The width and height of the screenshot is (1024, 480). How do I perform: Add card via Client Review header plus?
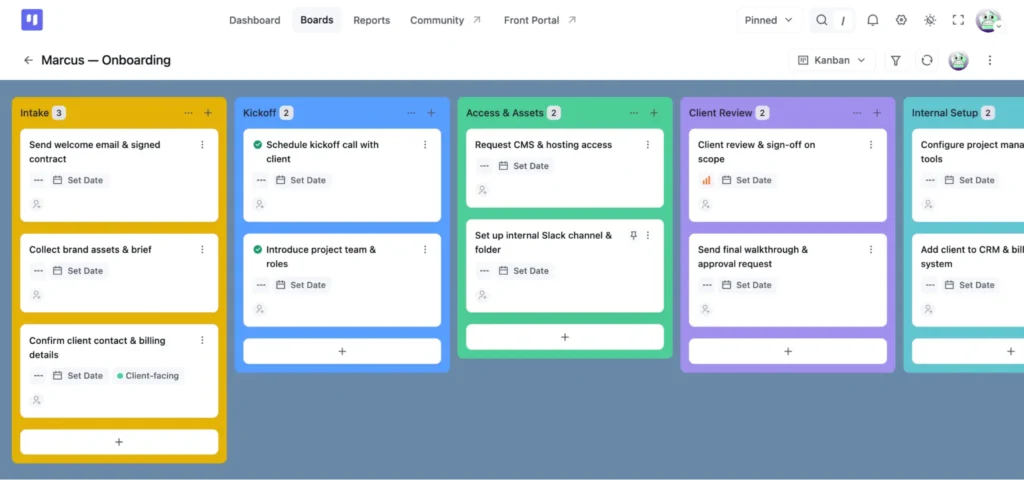point(877,113)
